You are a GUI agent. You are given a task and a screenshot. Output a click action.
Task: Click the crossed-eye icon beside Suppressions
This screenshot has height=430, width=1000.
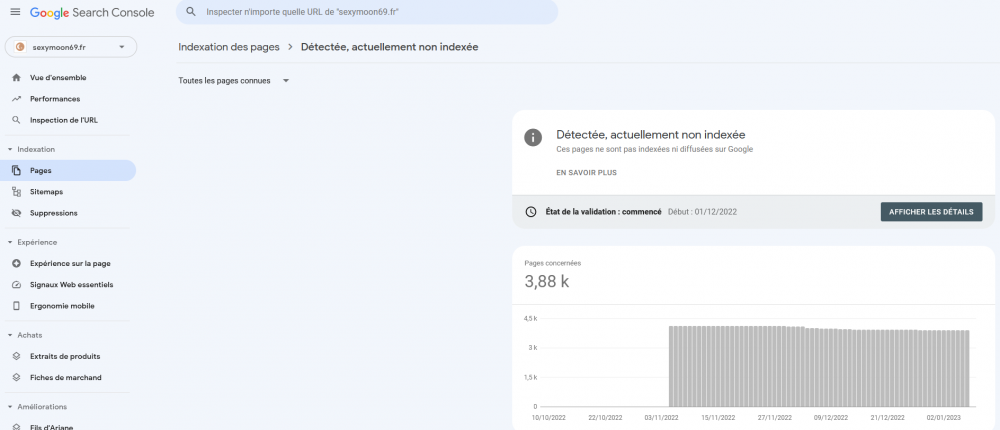click(x=17, y=213)
